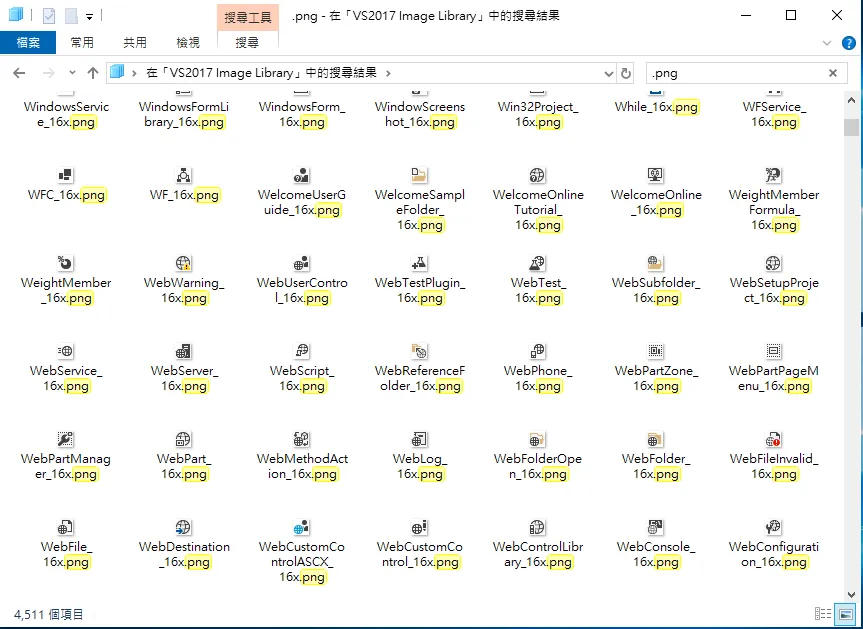The width and height of the screenshot is (863, 629).
Task: Click the While_16x.png file name
Action: pos(656,107)
